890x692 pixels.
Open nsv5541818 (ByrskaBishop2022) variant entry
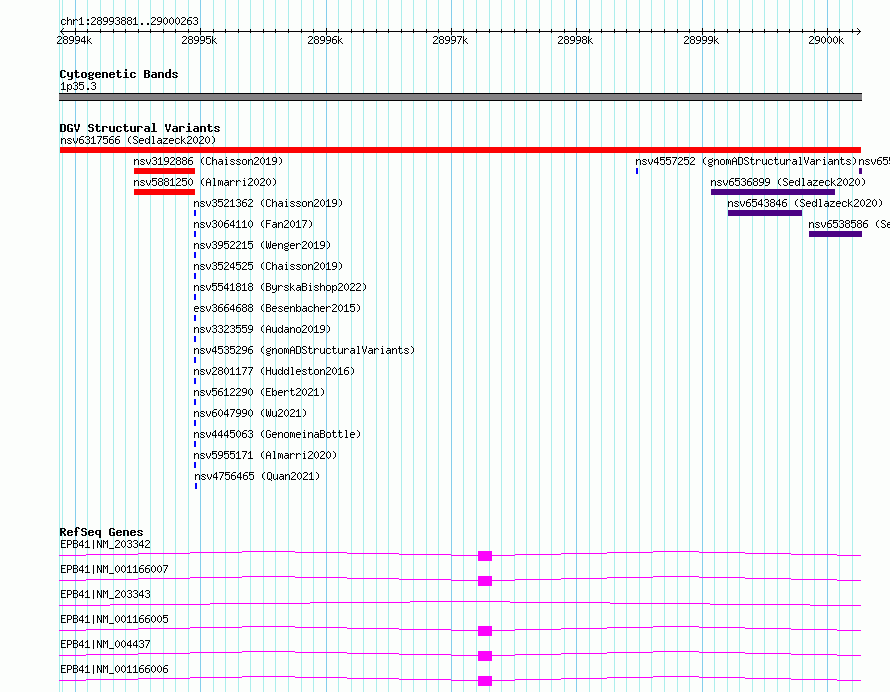pyautogui.click(x=280, y=287)
